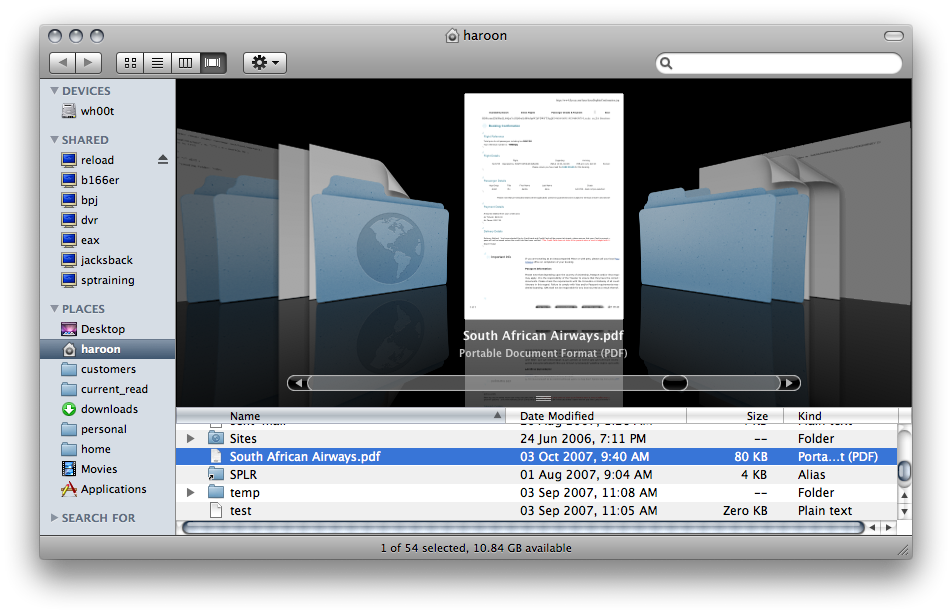Select Cover Flow view button
Image resolution: width=952 pixels, height=614 pixels.
pos(212,63)
